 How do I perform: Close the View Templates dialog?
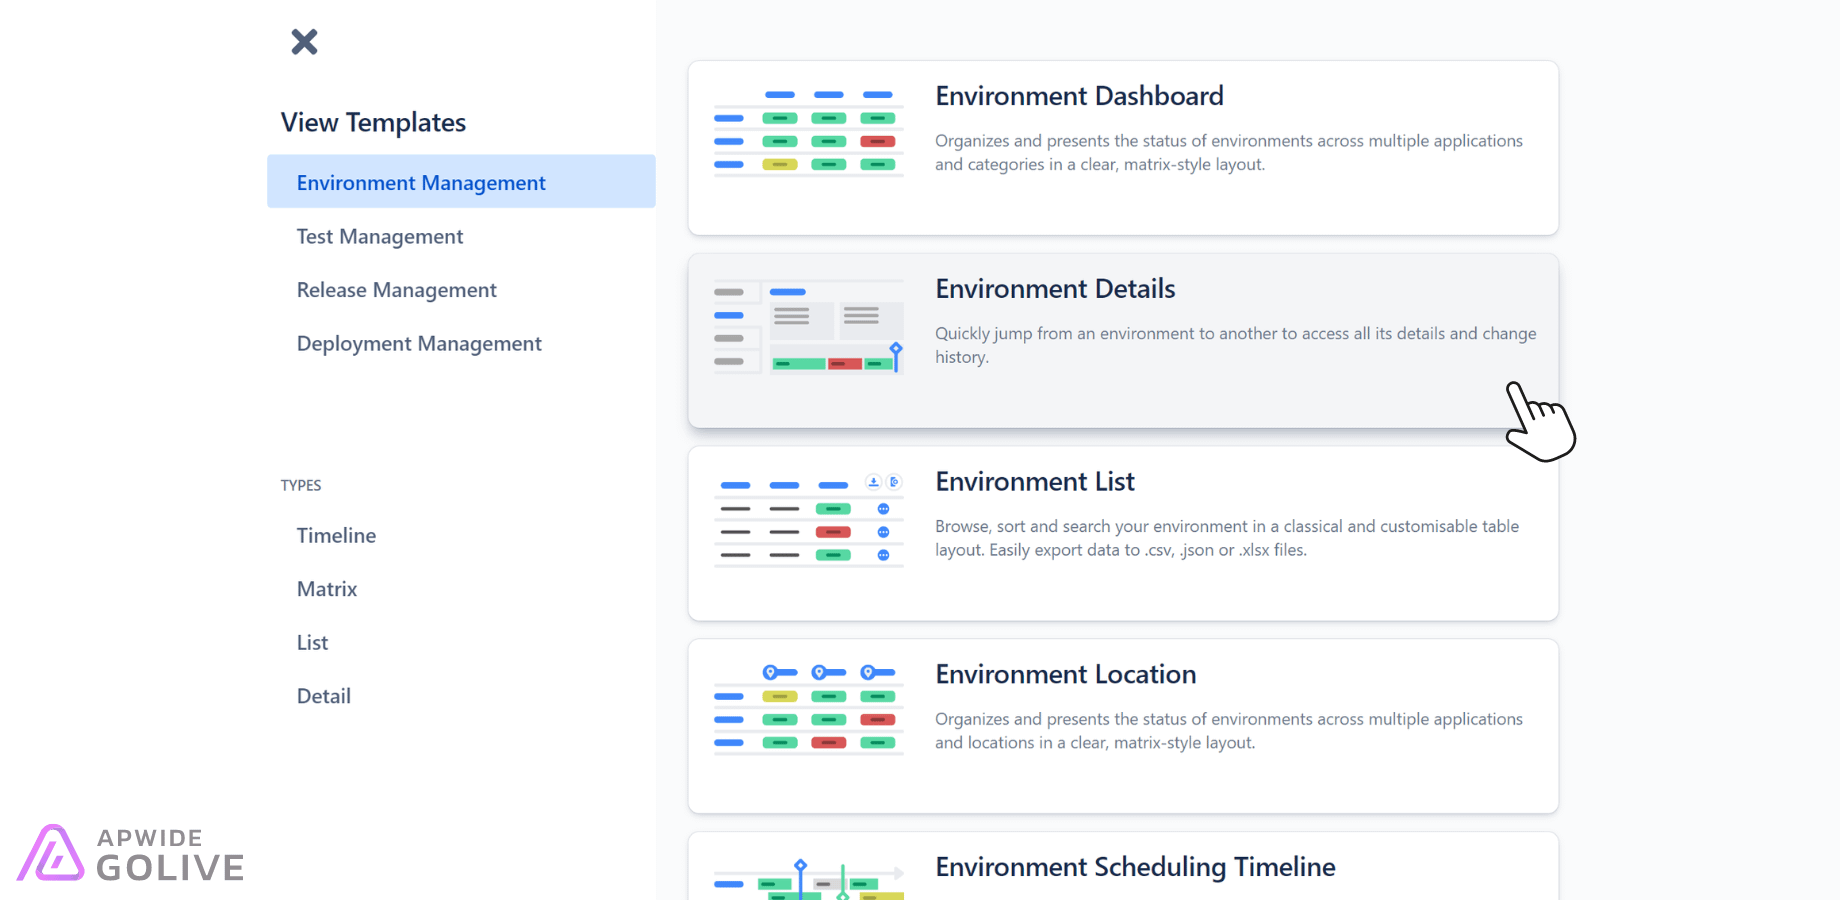tap(303, 41)
